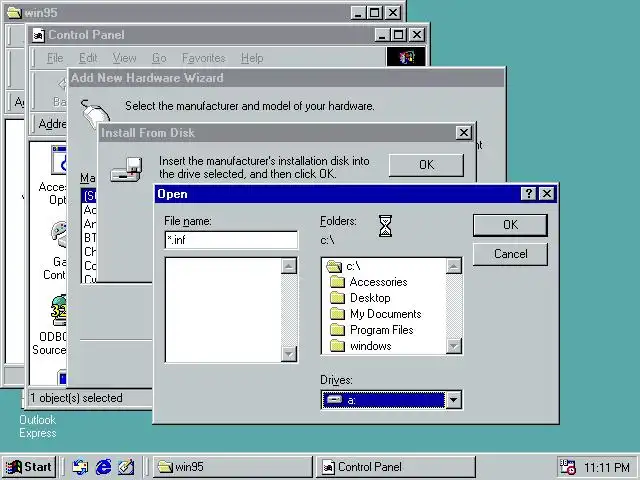Select Outlook Express desktop shortcut label

click(38, 426)
